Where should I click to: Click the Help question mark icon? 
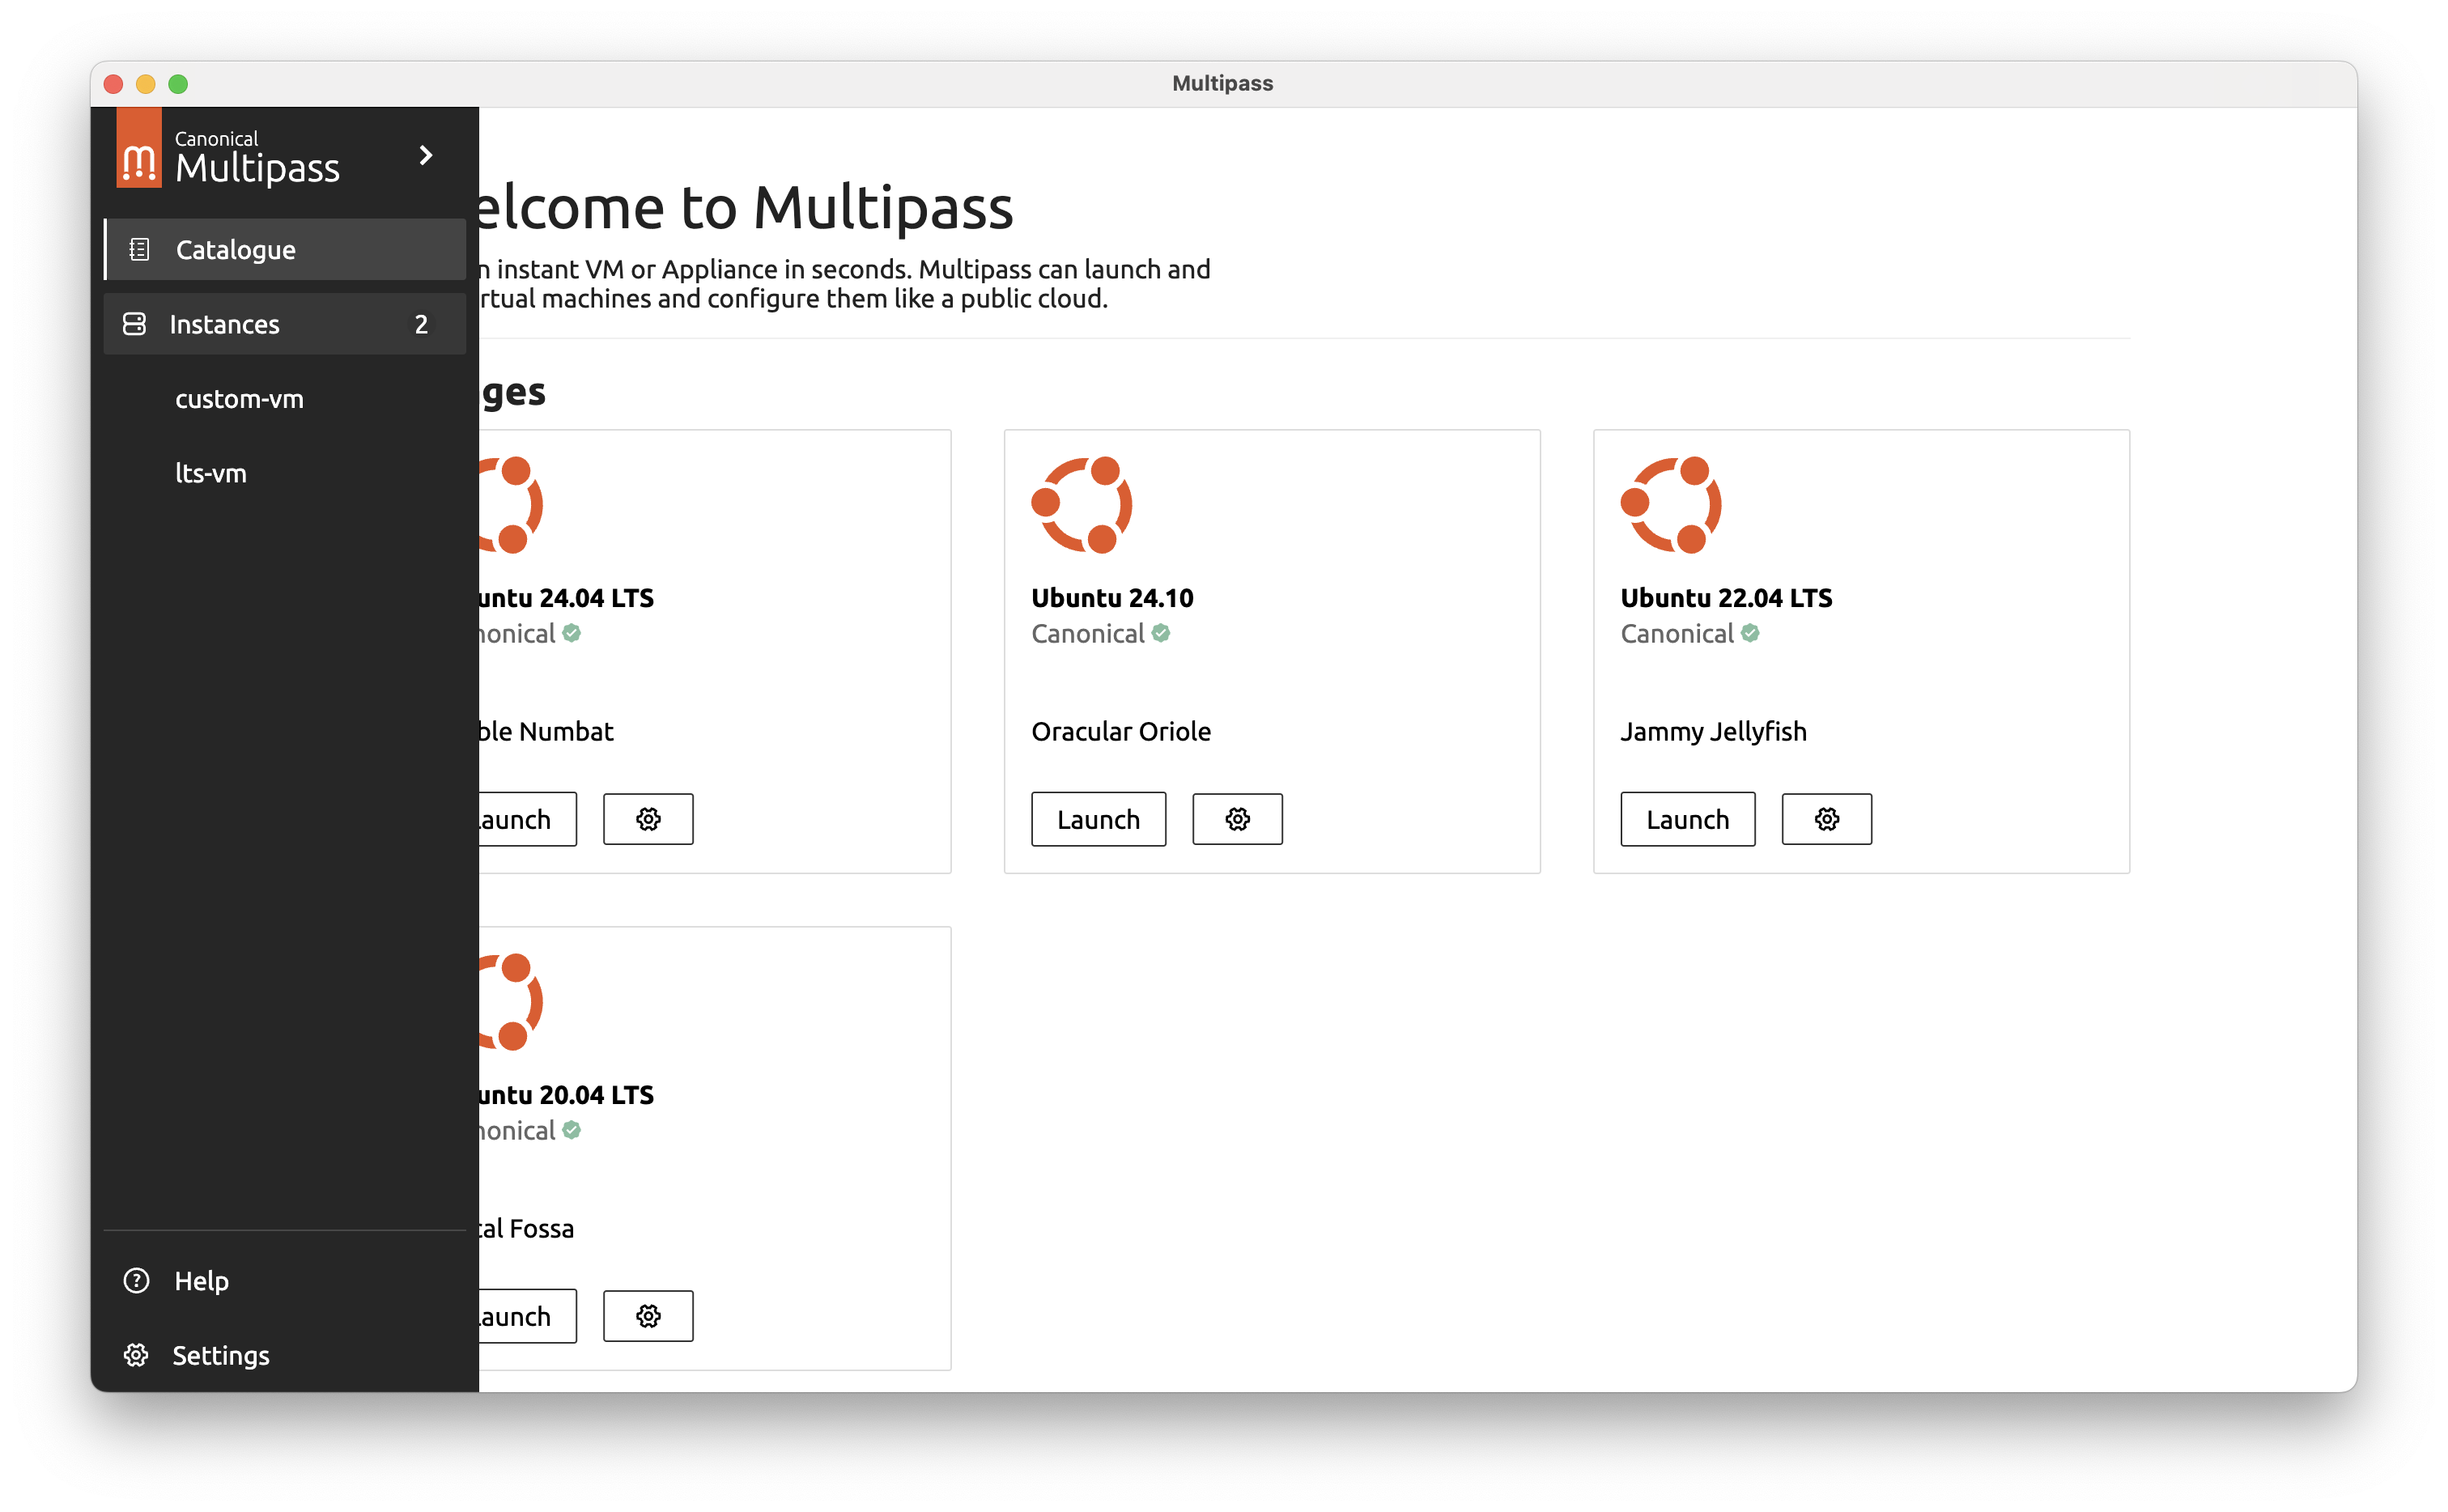[x=136, y=1280]
